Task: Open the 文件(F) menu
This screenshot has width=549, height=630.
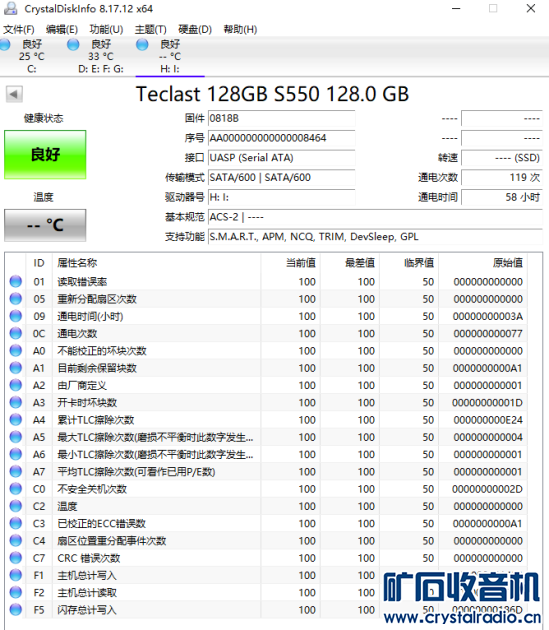Action: [19, 29]
